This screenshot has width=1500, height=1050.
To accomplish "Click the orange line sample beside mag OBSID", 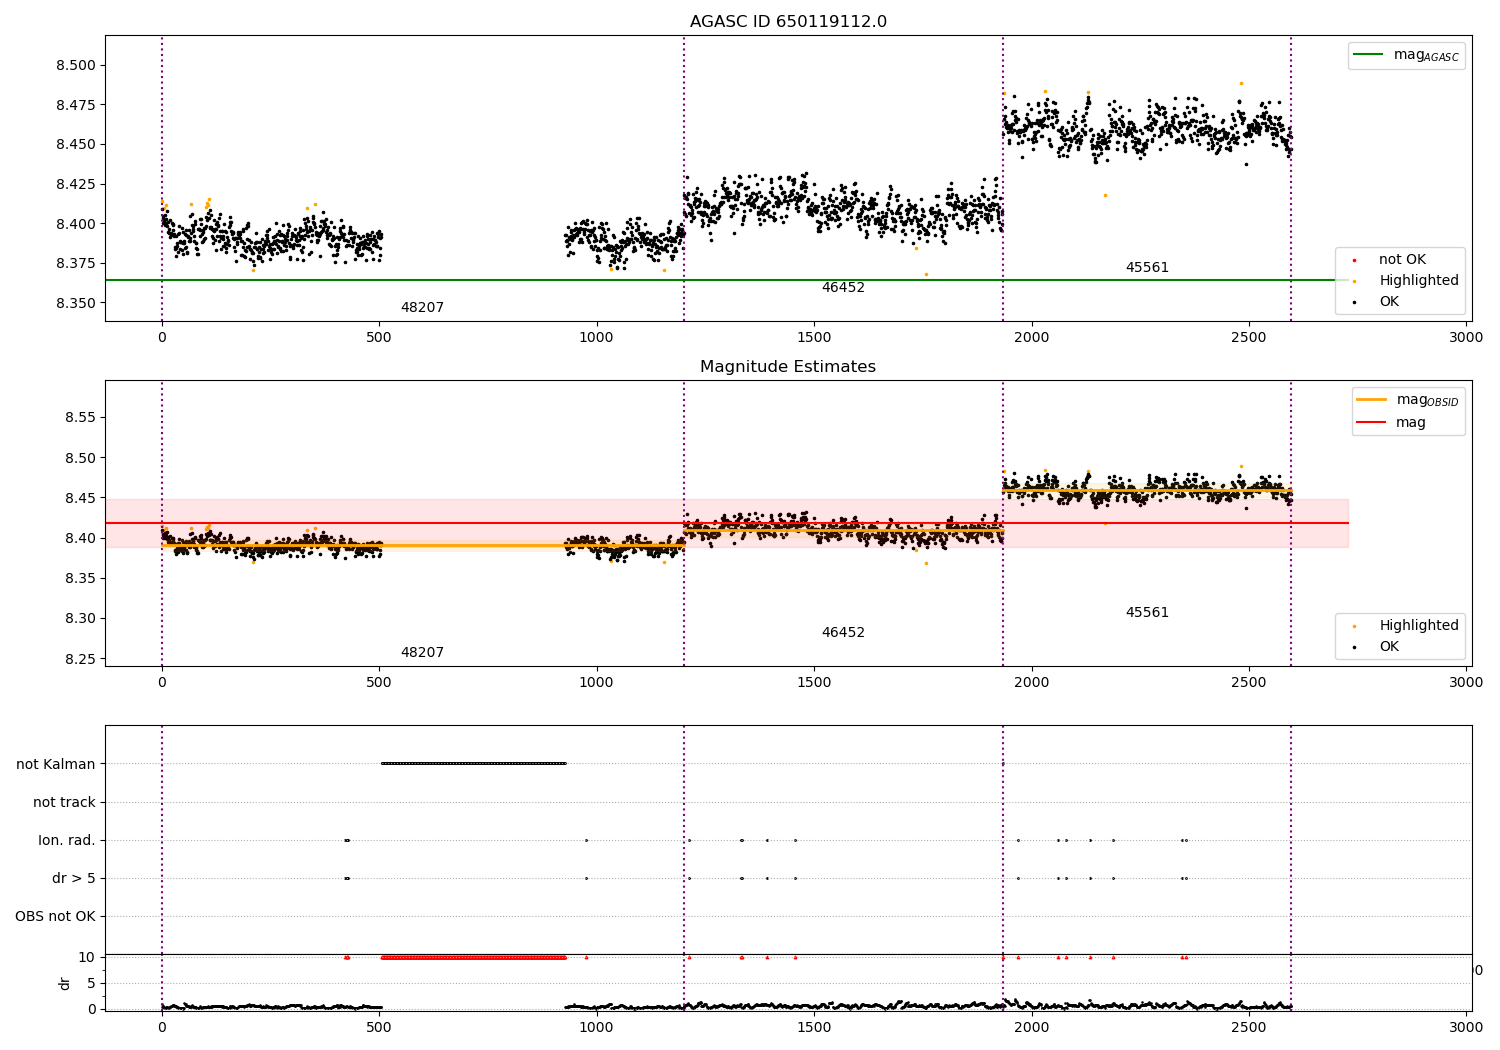I will coord(1372,399).
